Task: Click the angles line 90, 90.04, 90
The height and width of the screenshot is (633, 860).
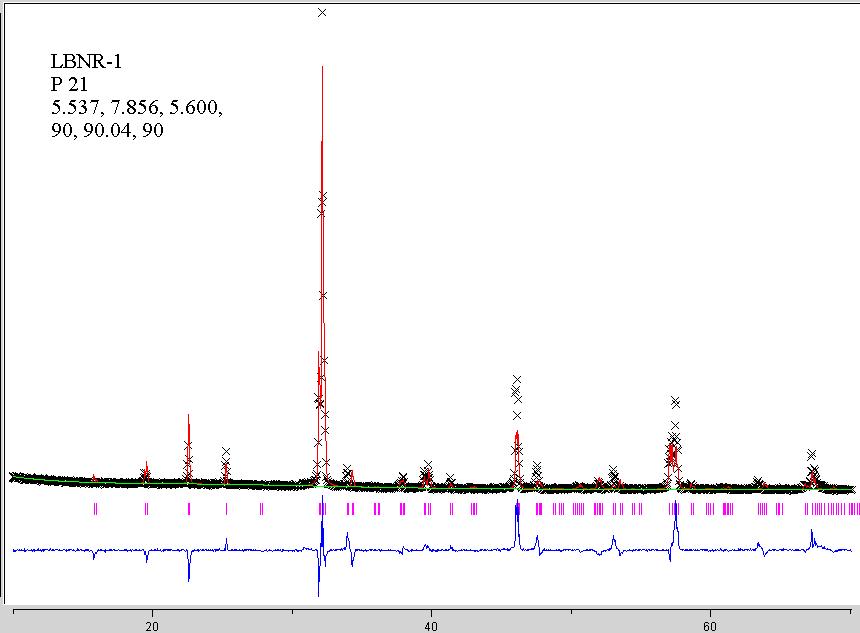Action: pos(108,131)
